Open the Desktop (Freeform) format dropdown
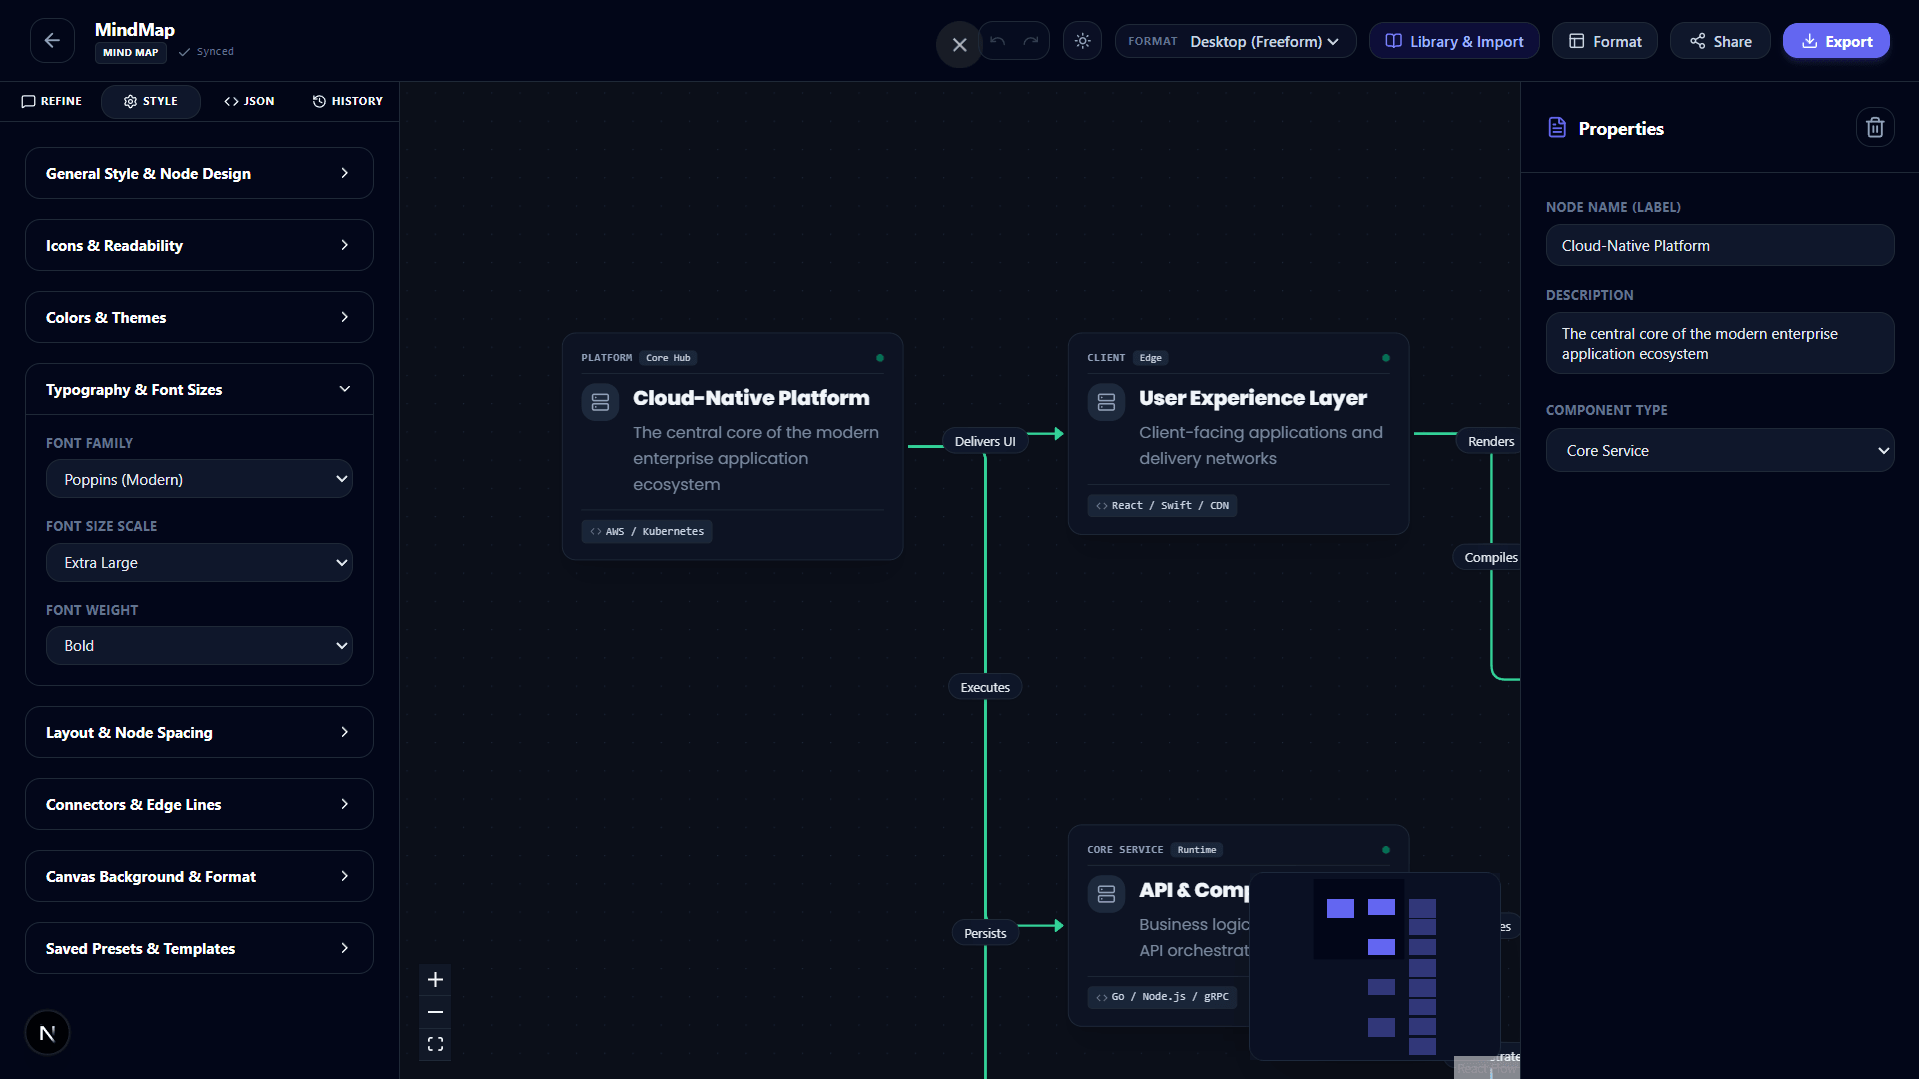 (x=1235, y=41)
